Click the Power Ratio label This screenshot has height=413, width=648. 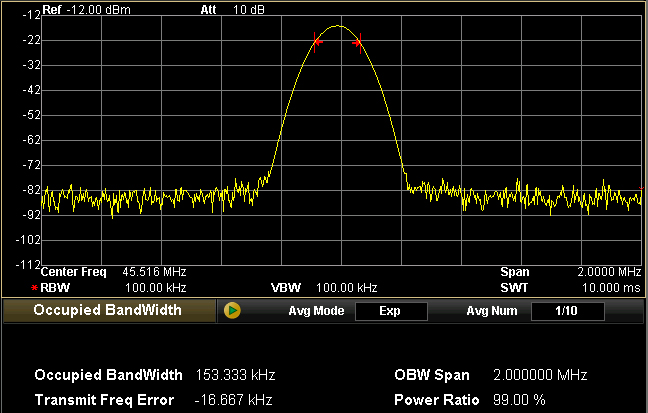click(437, 400)
